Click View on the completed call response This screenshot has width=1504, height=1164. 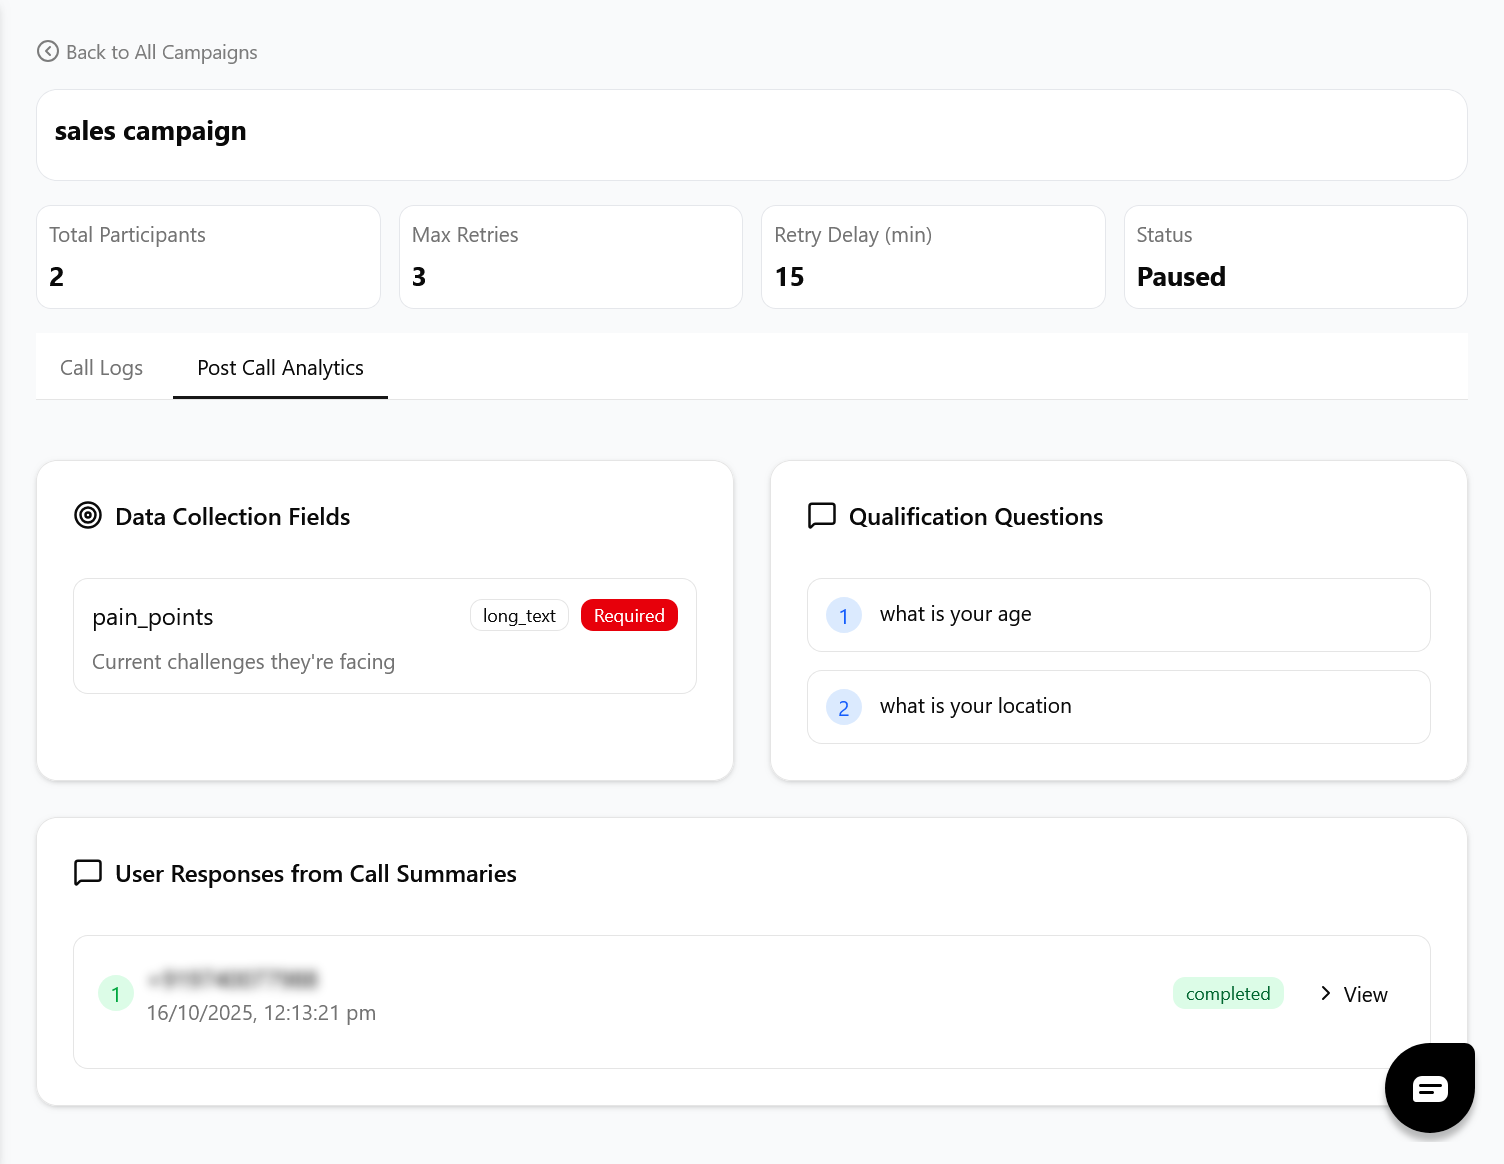pos(1365,994)
